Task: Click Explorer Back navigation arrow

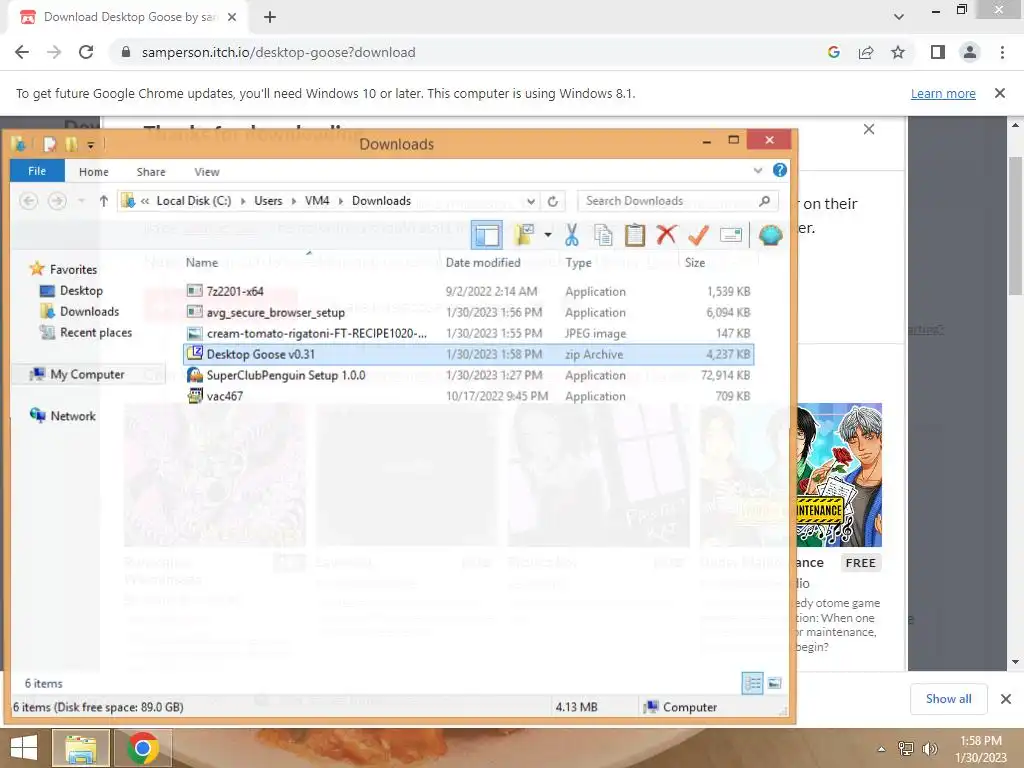Action: tap(29, 201)
